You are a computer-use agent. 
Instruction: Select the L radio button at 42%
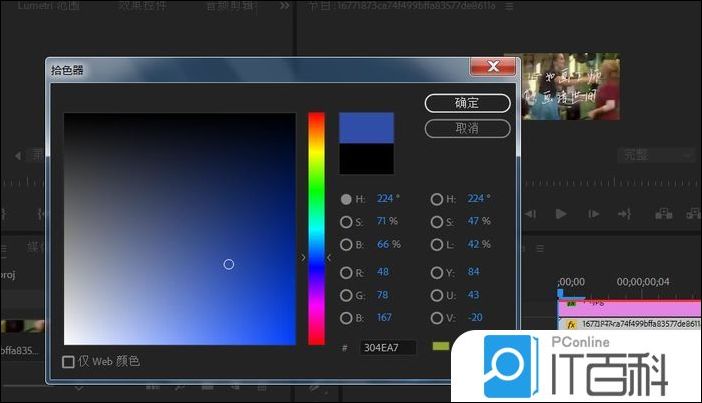[x=437, y=245]
